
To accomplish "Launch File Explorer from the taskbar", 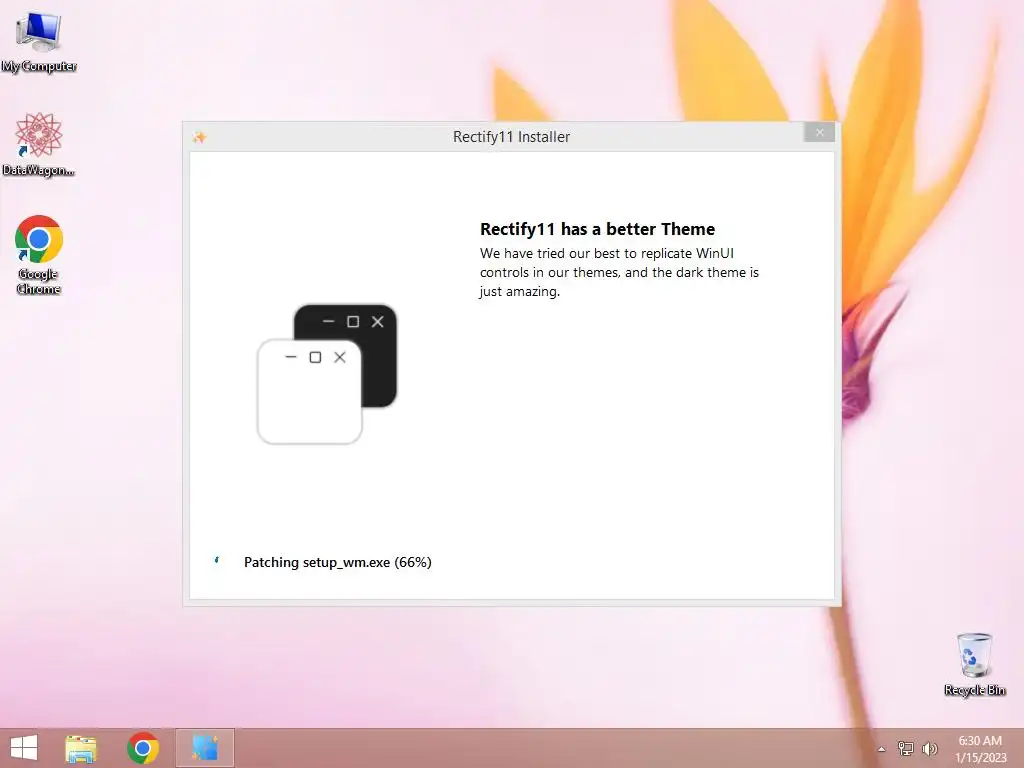I will pyautogui.click(x=81, y=748).
